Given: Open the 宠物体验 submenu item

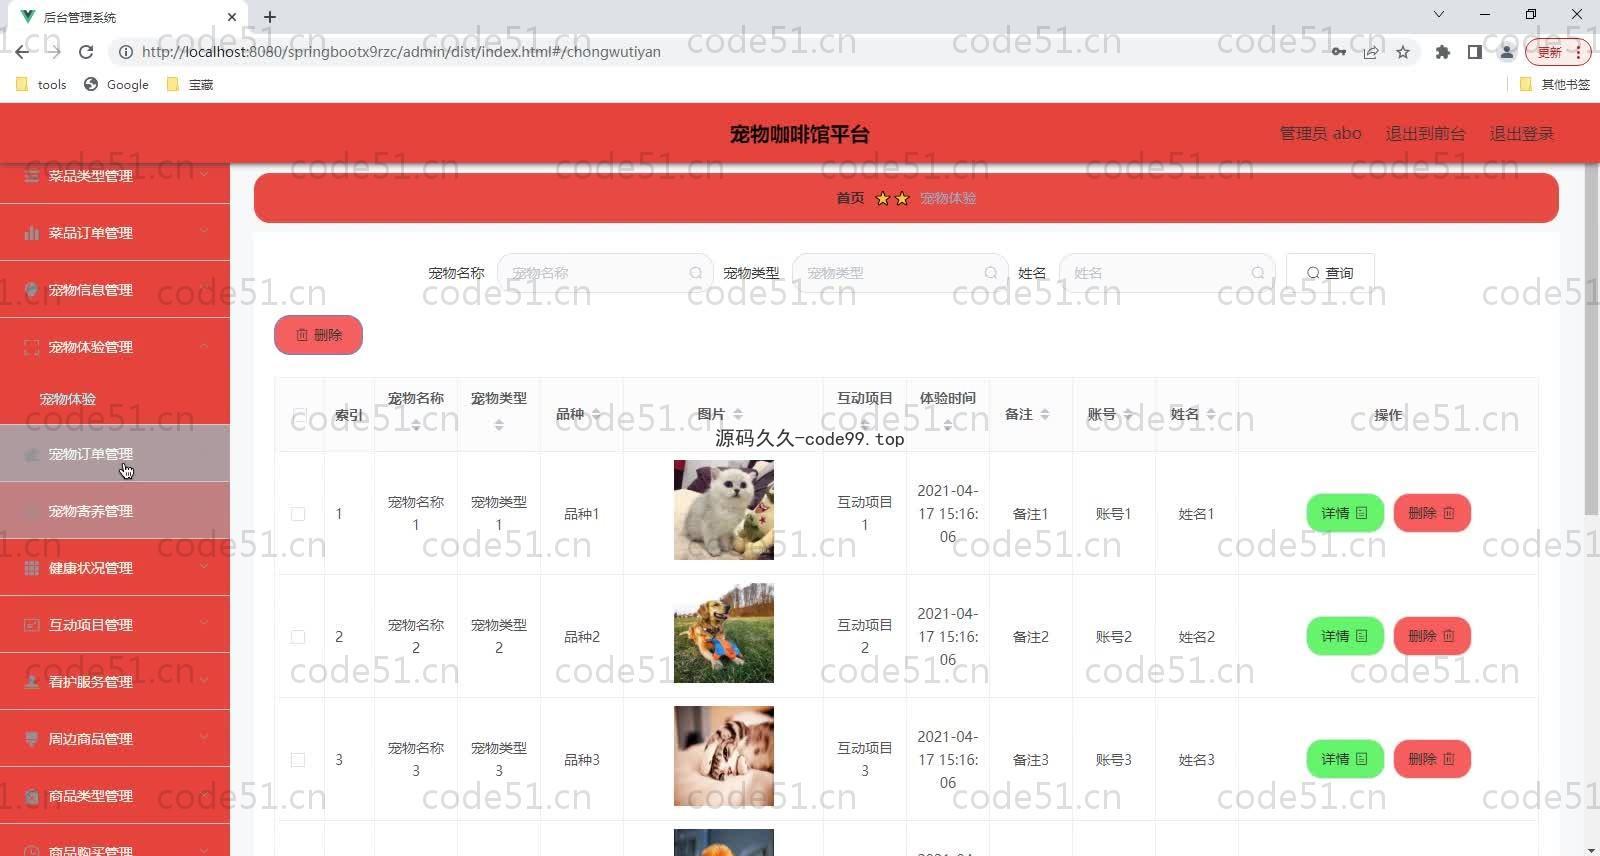Looking at the screenshot, I should tap(115, 399).
